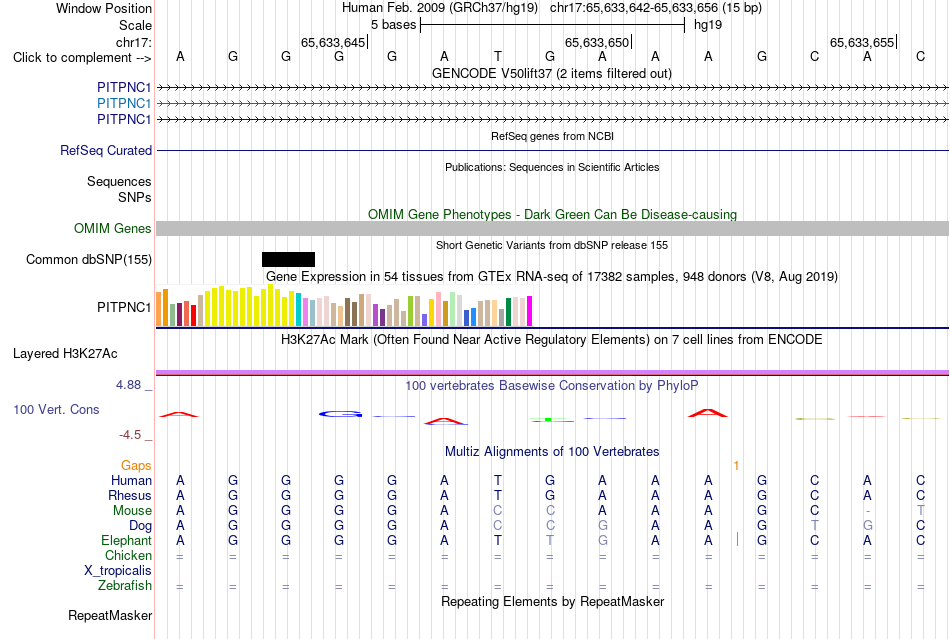The image size is (950, 639).
Task: Click the OMIM Genes track label
Action: click(112, 228)
